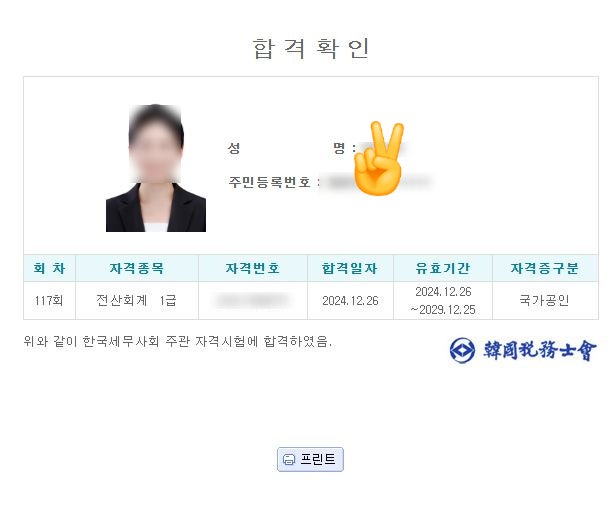The height and width of the screenshot is (532, 616).
Task: Click the victory hand emoji sticker
Action: (x=378, y=158)
